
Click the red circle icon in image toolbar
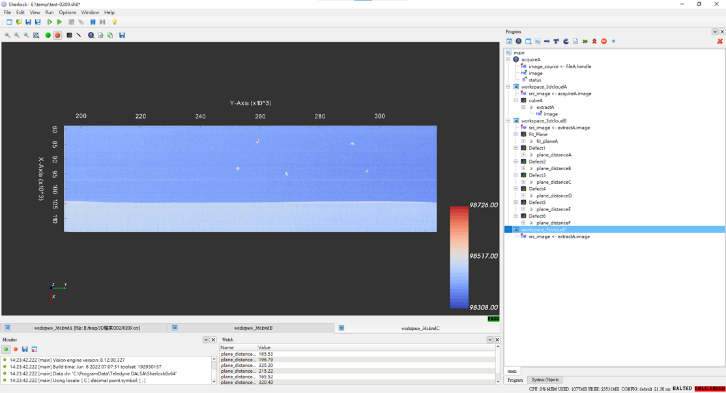pos(57,35)
